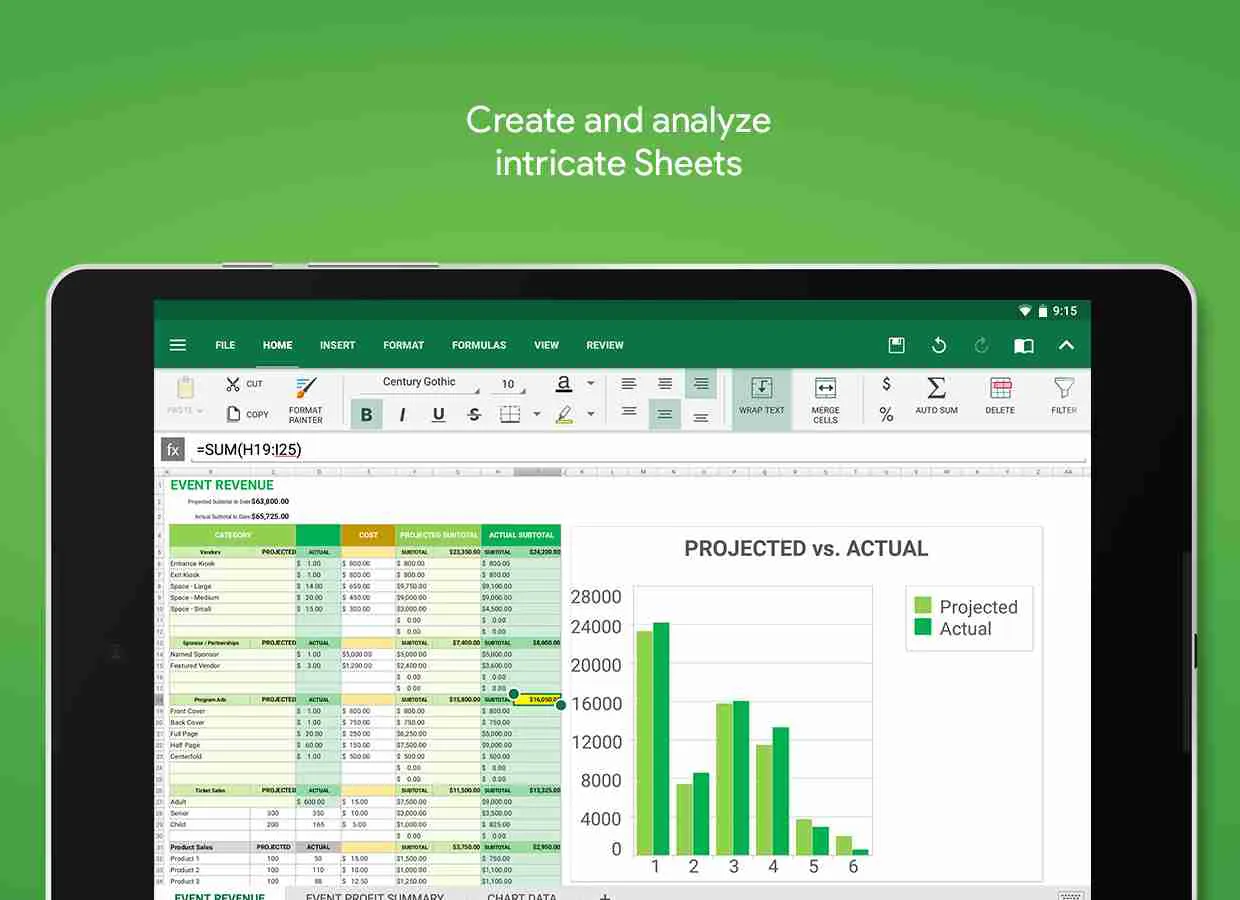The image size is (1240, 900).
Task: Open the font size dropdown showing 10
Action: (508, 383)
